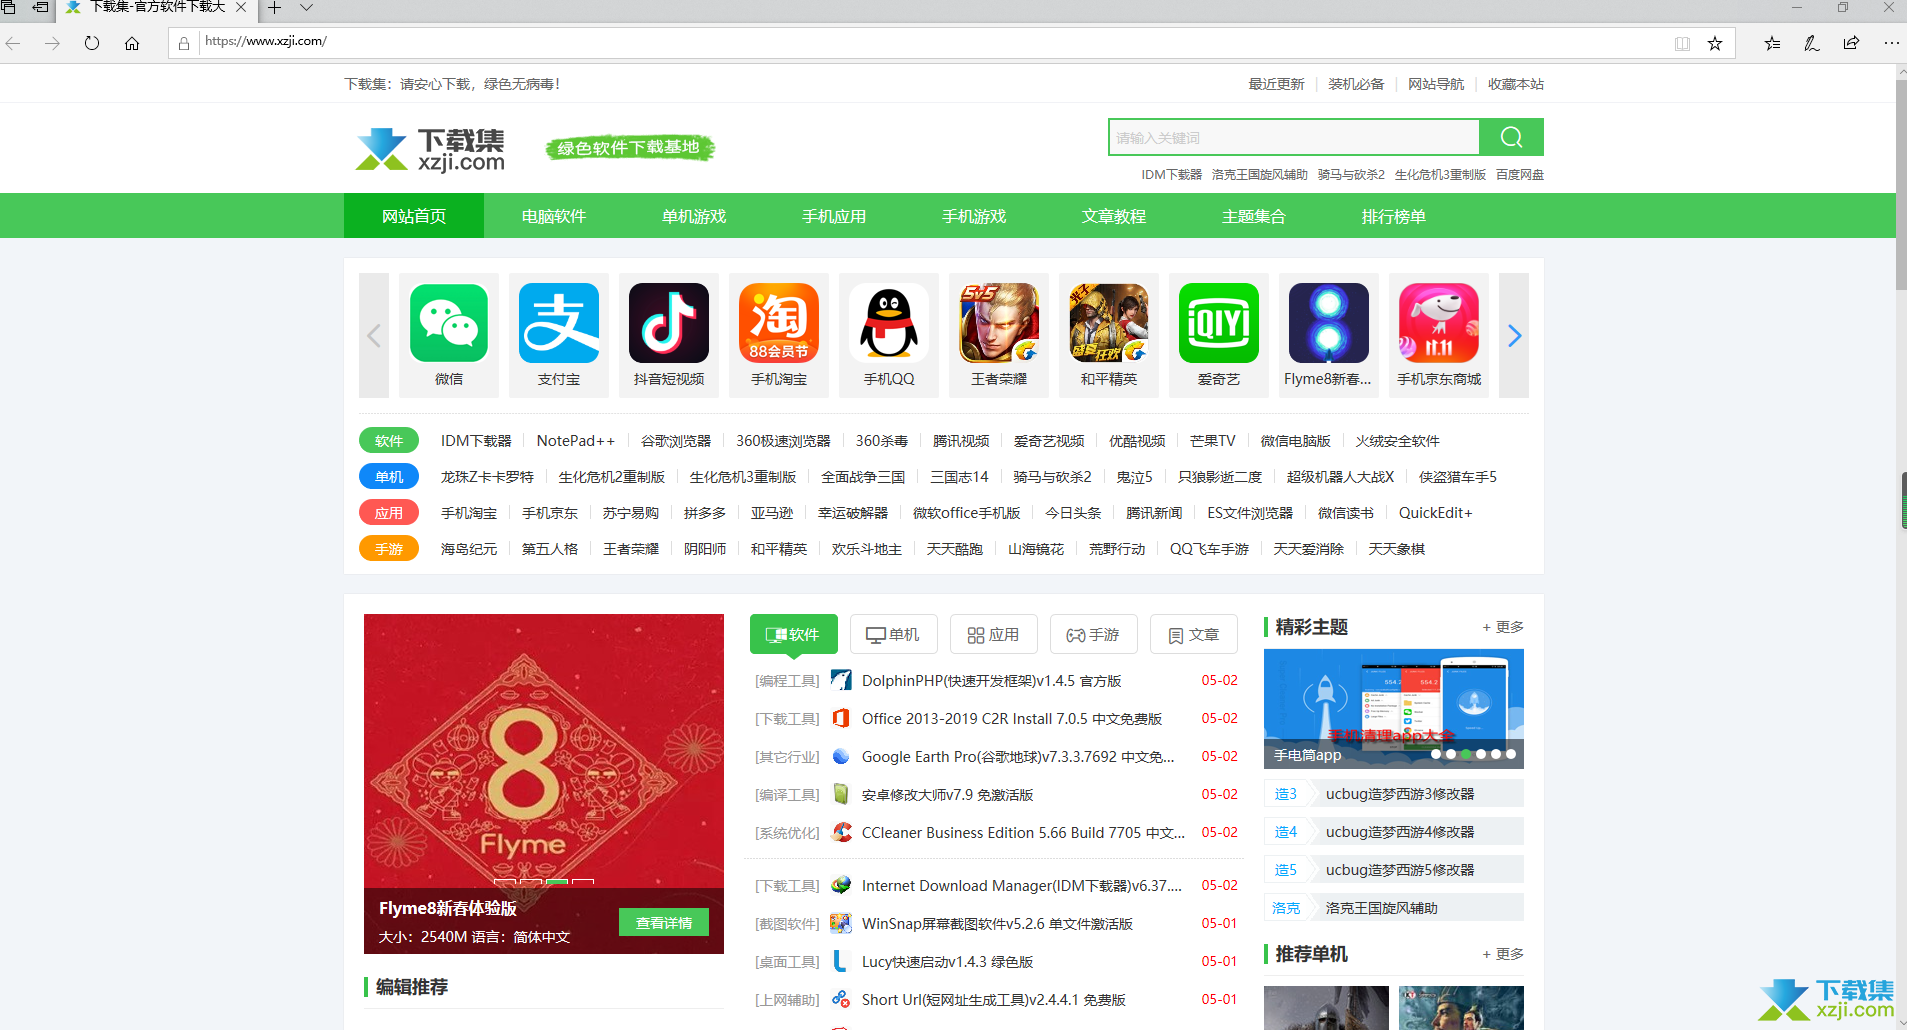Open the 海岛纪元 mobile game link
The image size is (1907, 1030).
point(469,549)
